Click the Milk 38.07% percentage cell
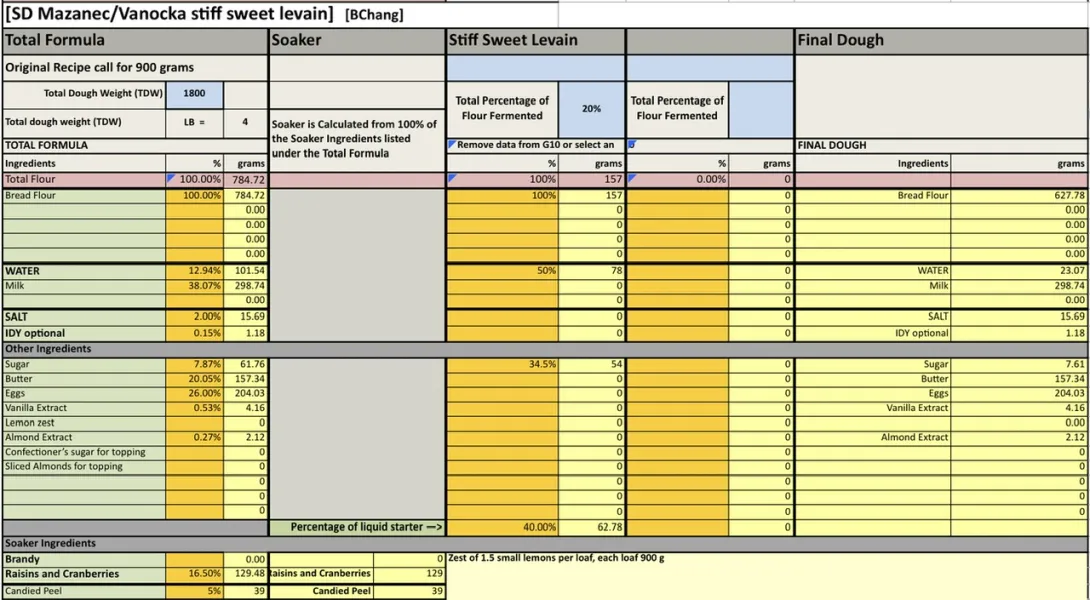The image size is (1090, 600). point(195,285)
